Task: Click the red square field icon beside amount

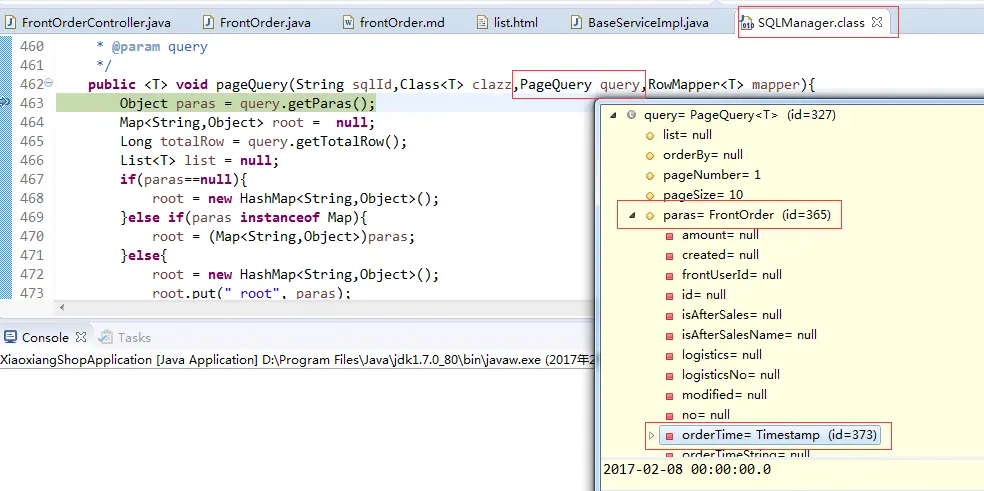Action: (x=670, y=235)
